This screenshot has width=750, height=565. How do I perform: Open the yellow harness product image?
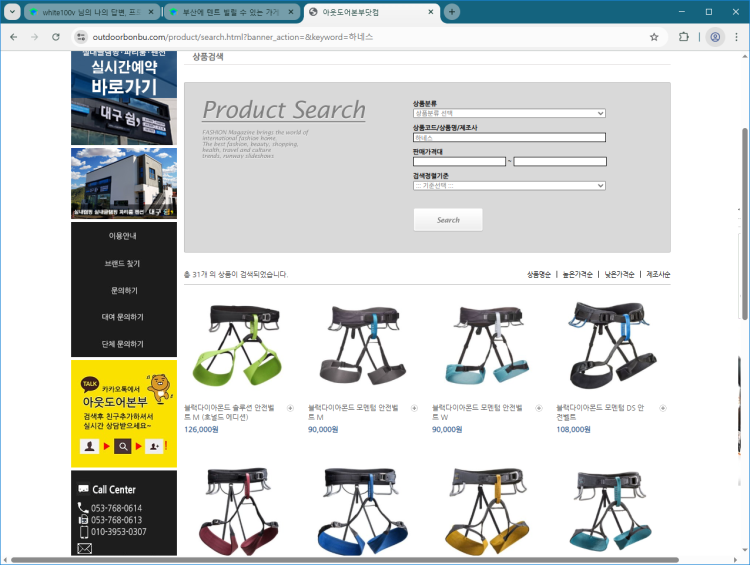click(487, 510)
